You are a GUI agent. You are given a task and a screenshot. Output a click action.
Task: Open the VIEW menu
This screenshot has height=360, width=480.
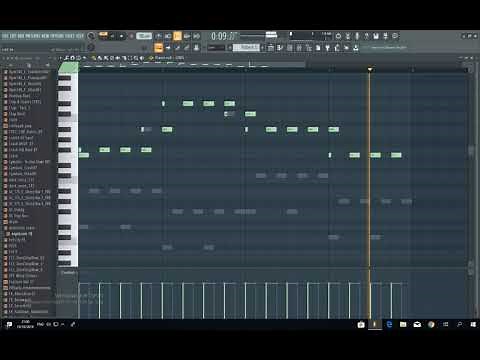tap(45, 36)
